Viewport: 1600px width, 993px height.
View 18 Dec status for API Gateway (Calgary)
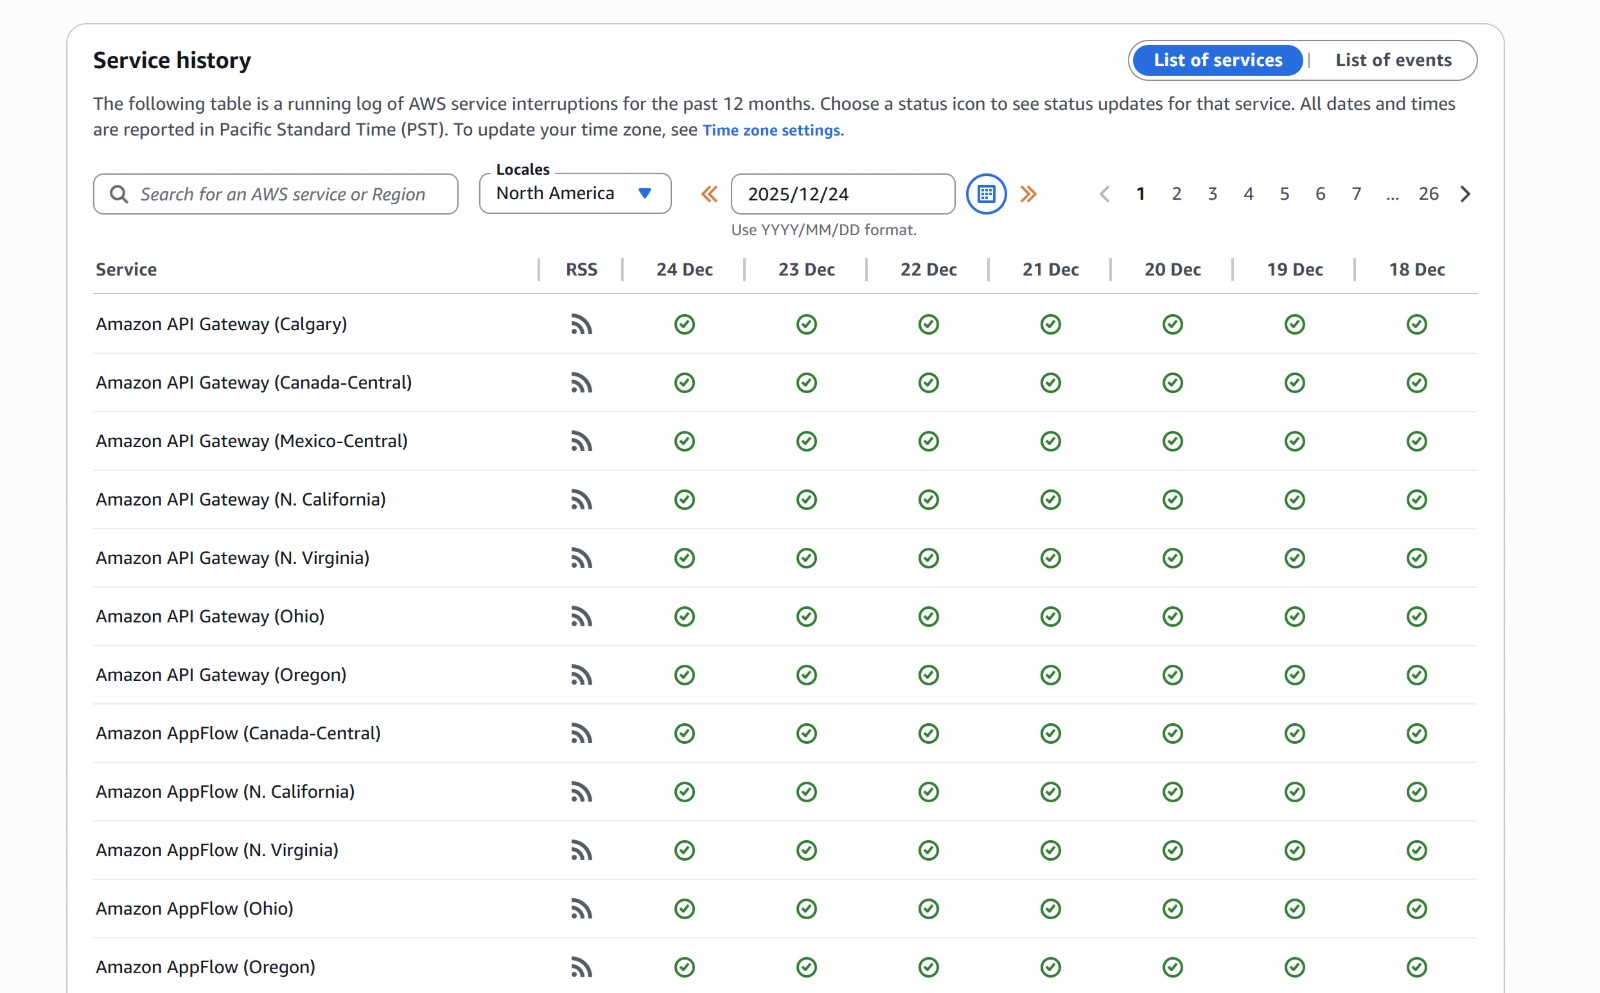coord(1416,324)
